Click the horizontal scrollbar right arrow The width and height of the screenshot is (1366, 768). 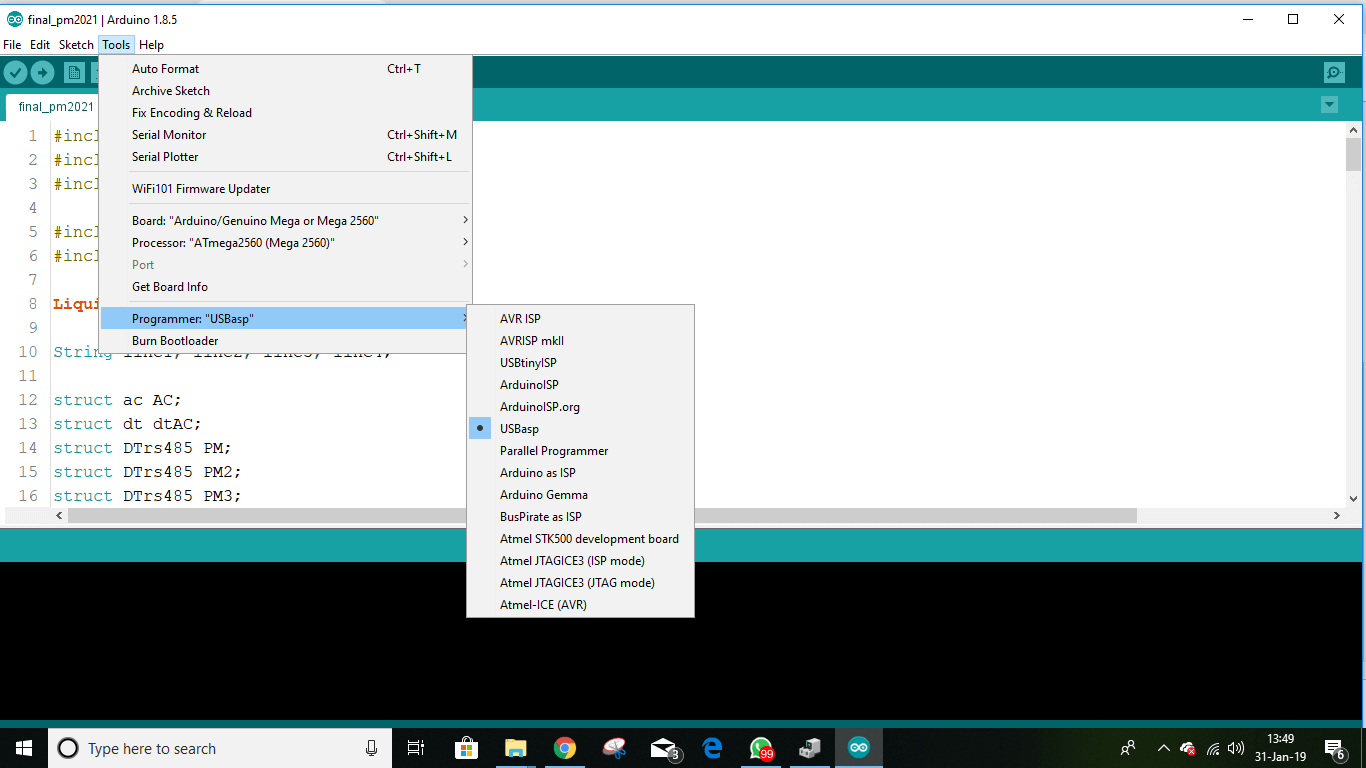coord(1337,516)
